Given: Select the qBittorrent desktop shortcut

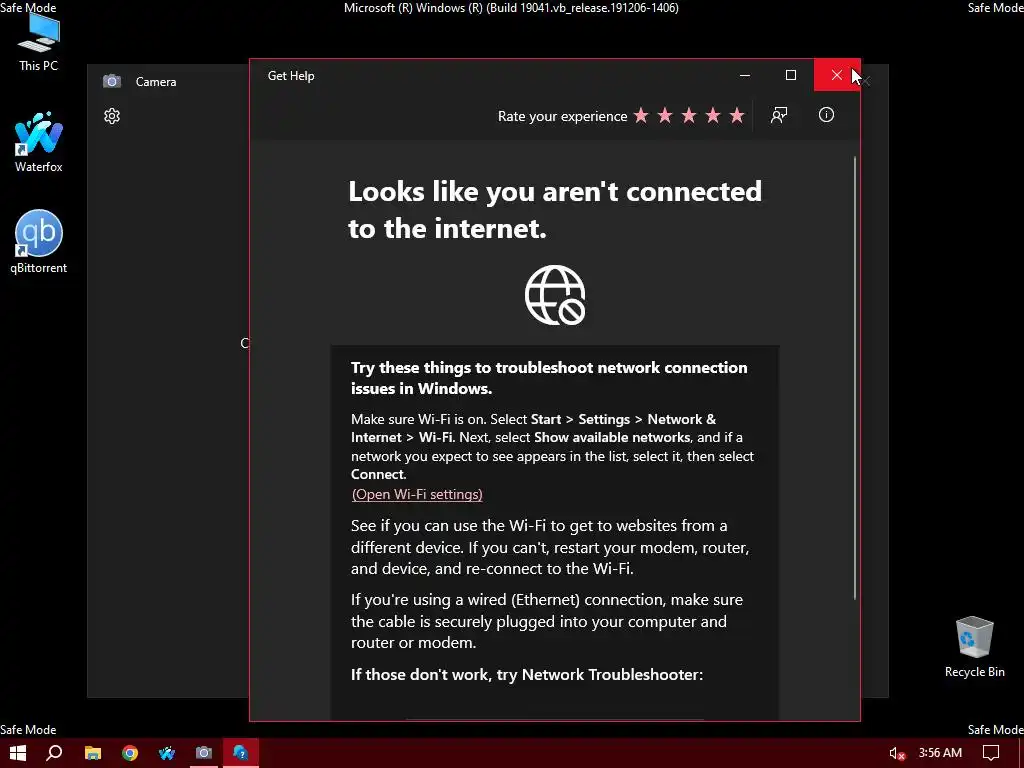Looking at the screenshot, I should [39, 242].
